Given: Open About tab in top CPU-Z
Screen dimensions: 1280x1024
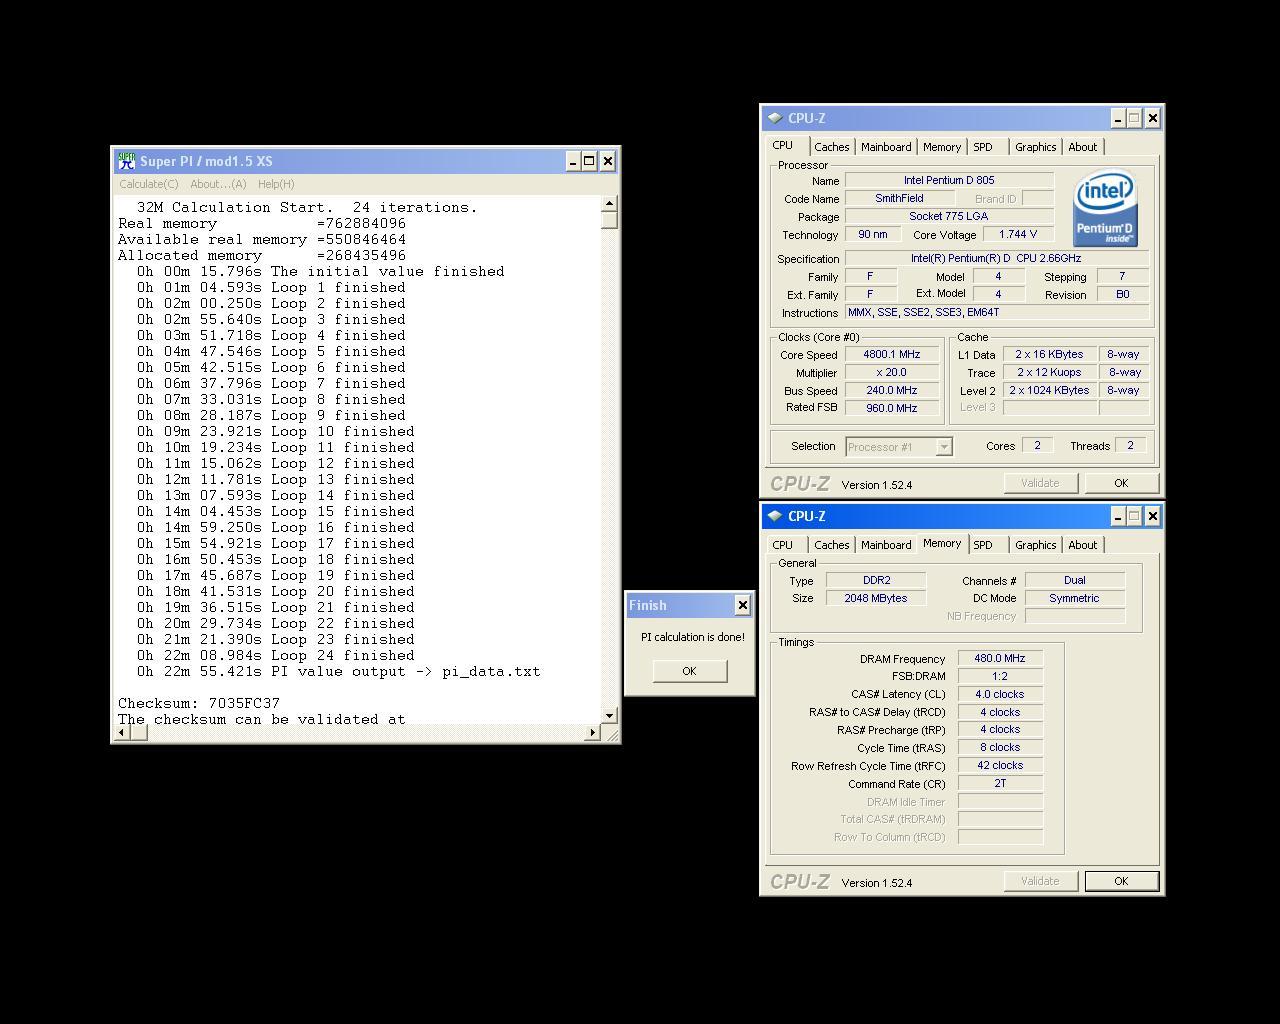Looking at the screenshot, I should [1083, 147].
